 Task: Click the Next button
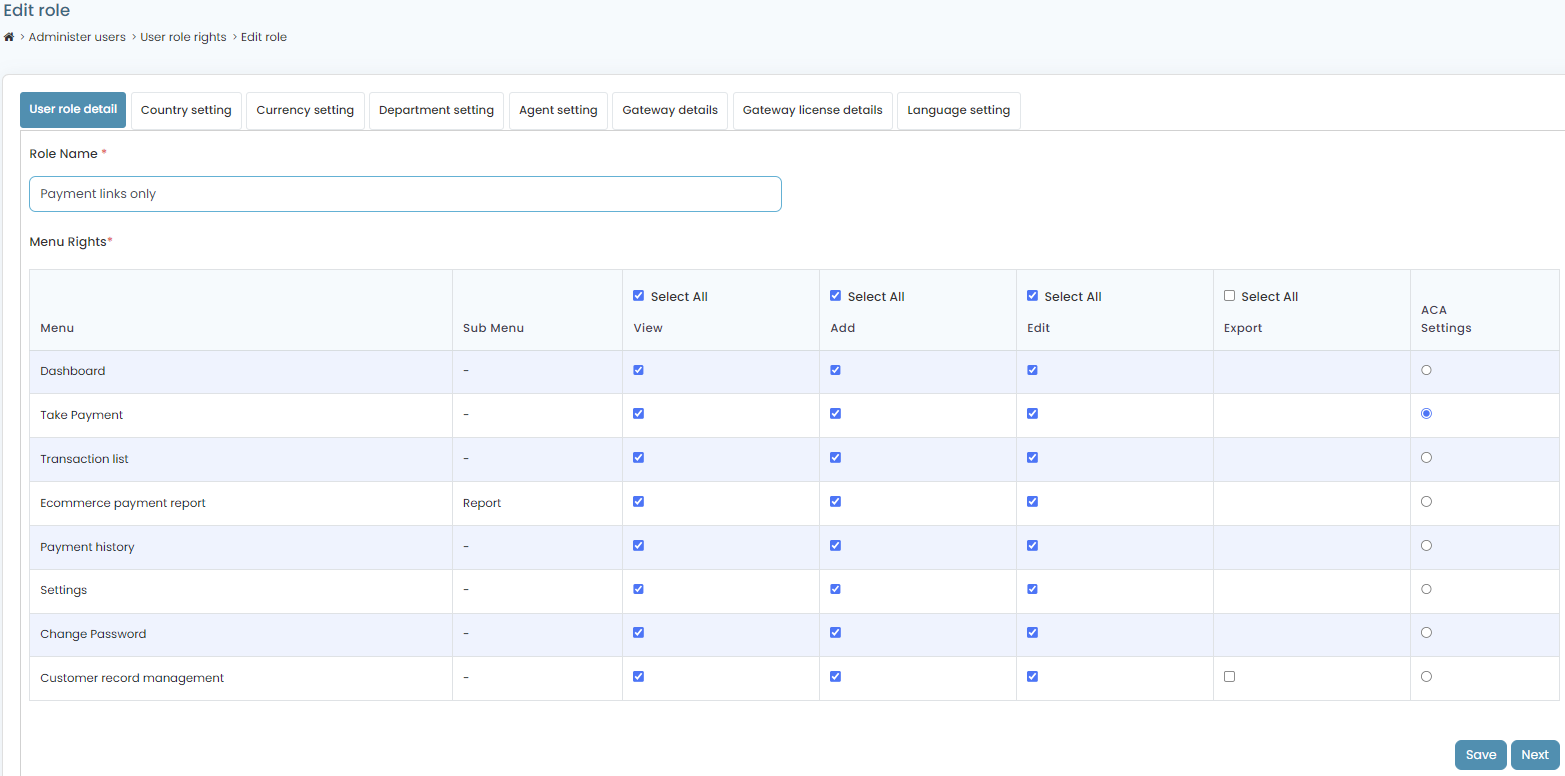(1534, 754)
